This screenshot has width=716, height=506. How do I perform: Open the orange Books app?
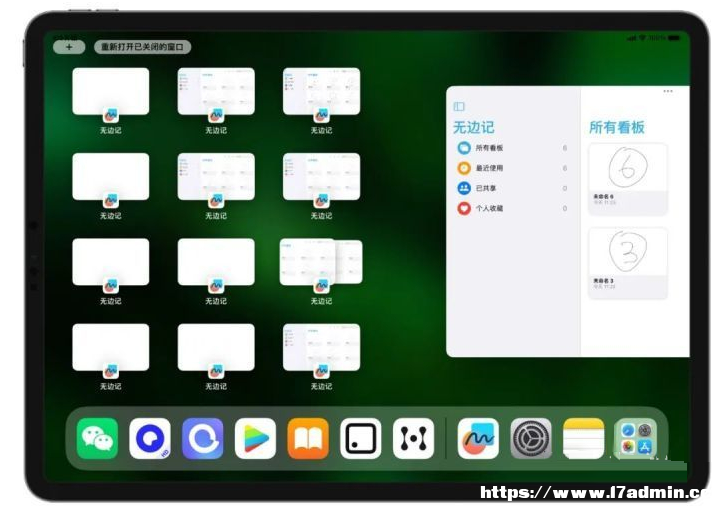[x=308, y=438]
